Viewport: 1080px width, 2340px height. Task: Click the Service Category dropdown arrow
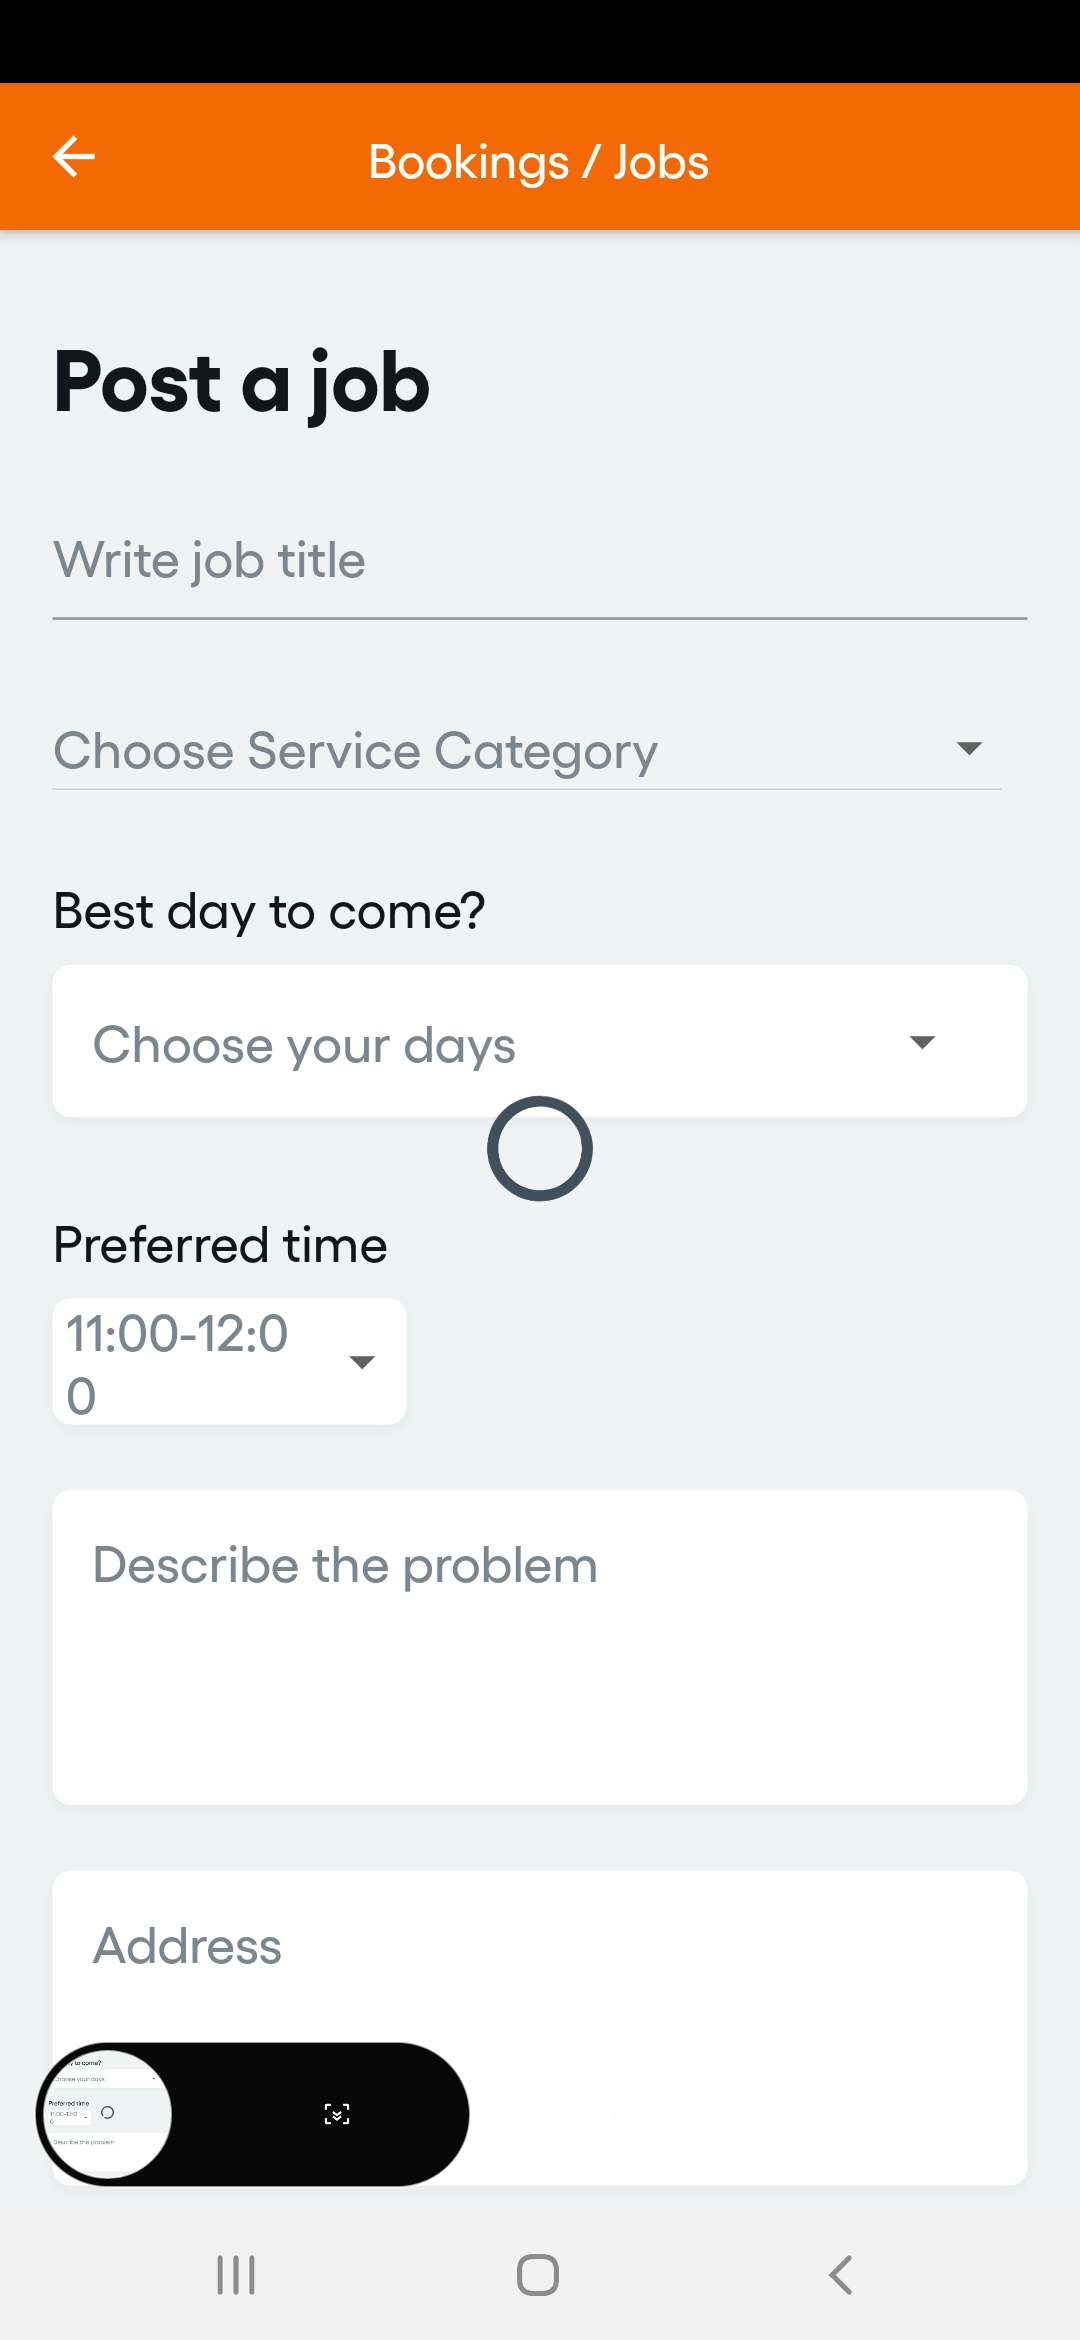pos(968,749)
